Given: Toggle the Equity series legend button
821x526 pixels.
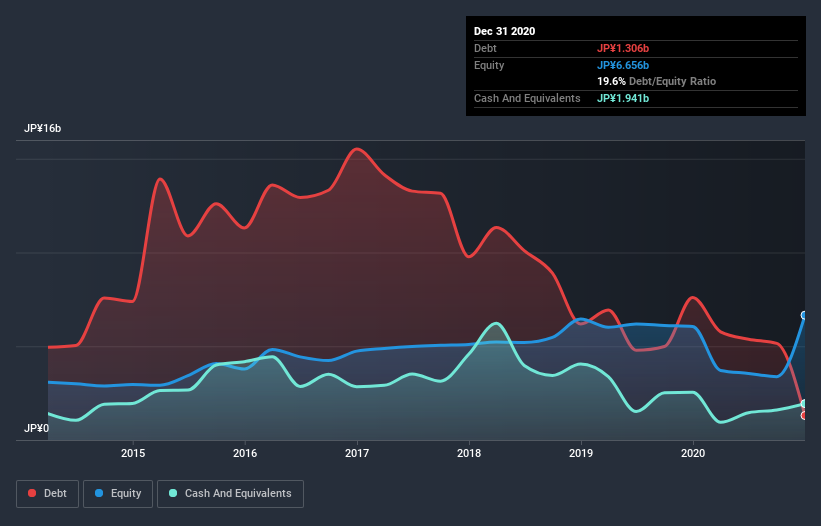Looking at the screenshot, I should [x=118, y=494].
